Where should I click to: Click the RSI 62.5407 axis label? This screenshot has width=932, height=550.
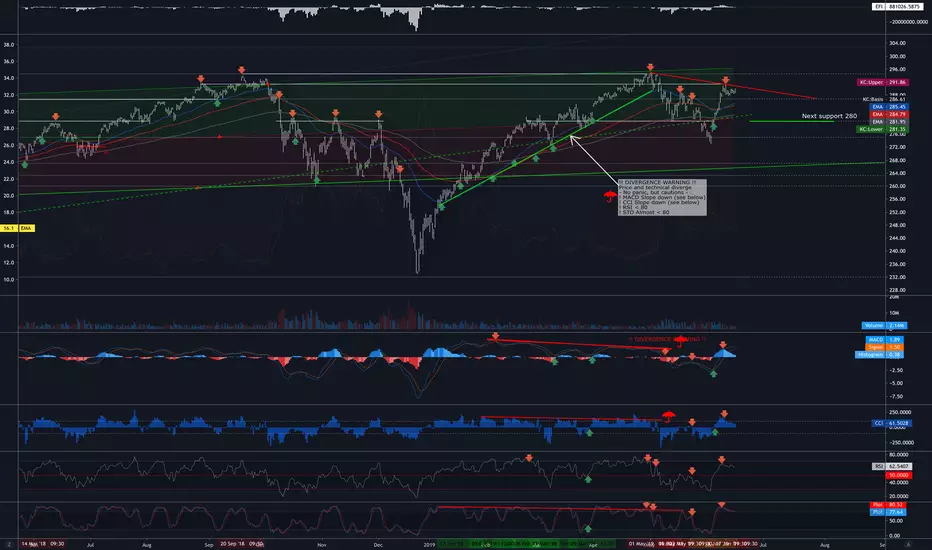tap(892, 467)
